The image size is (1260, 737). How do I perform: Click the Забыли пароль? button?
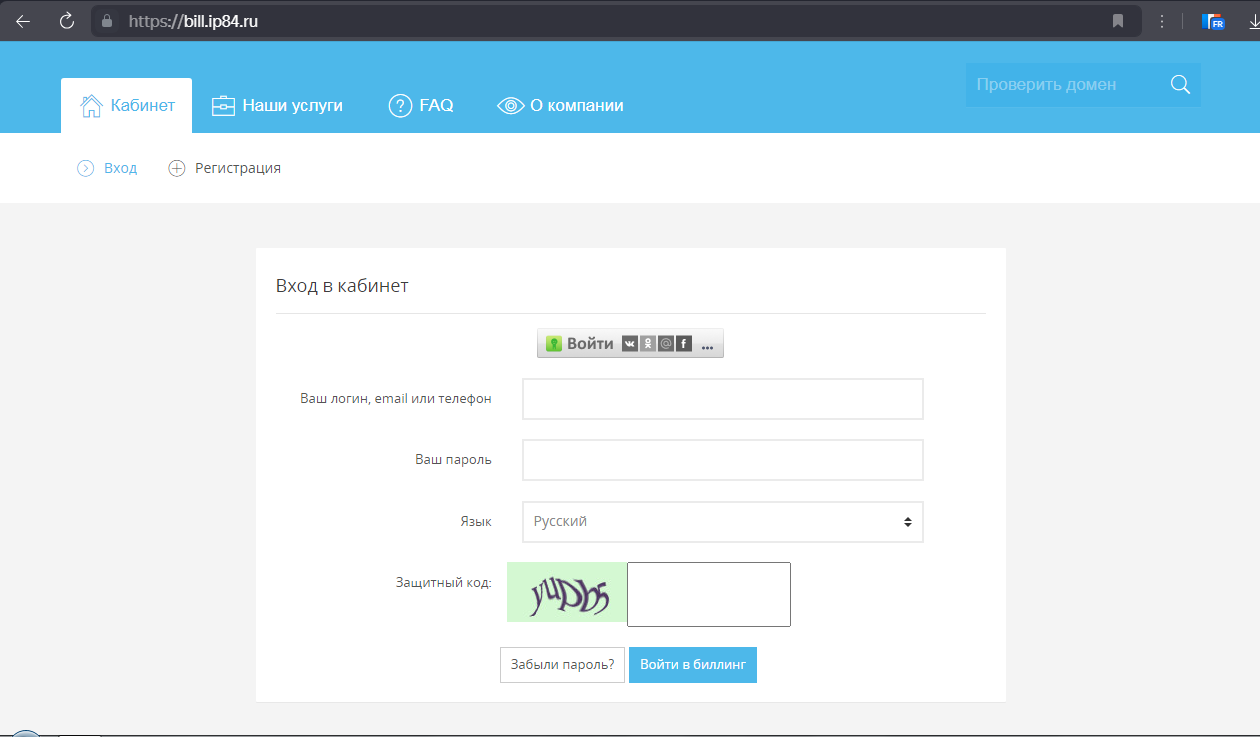[x=562, y=665]
